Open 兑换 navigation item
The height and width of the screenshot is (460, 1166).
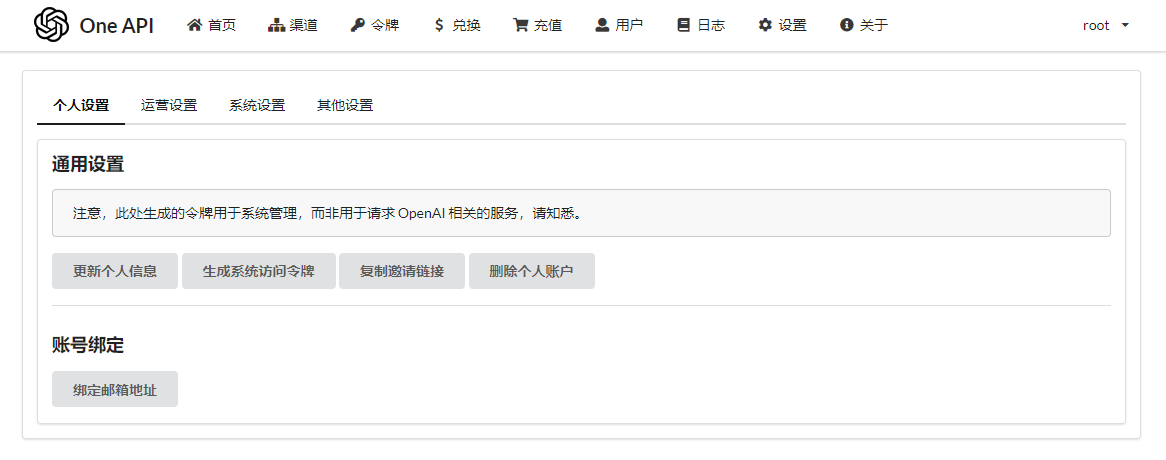pos(457,25)
